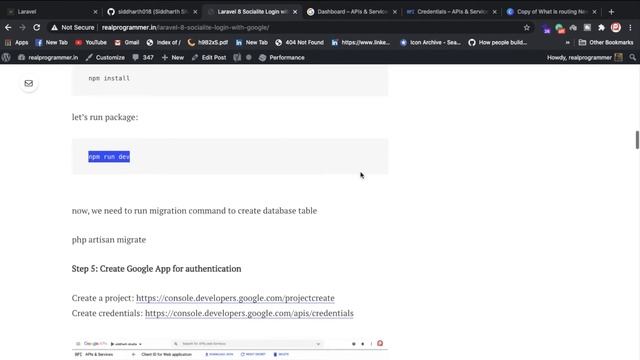Open the 'Howdy, realprogrammer' account menu
This screenshot has width=640, height=360.
click(x=584, y=58)
